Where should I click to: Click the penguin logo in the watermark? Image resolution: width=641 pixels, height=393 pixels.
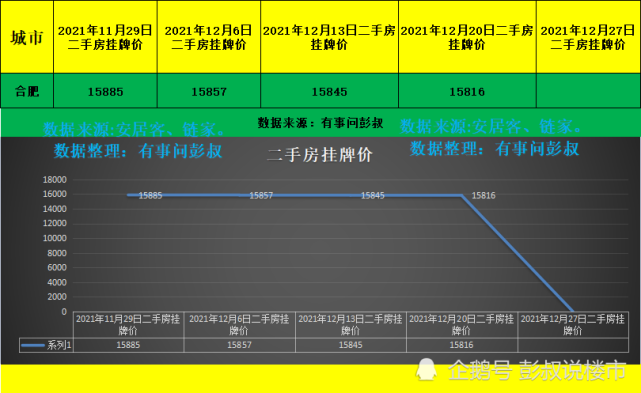(x=426, y=369)
